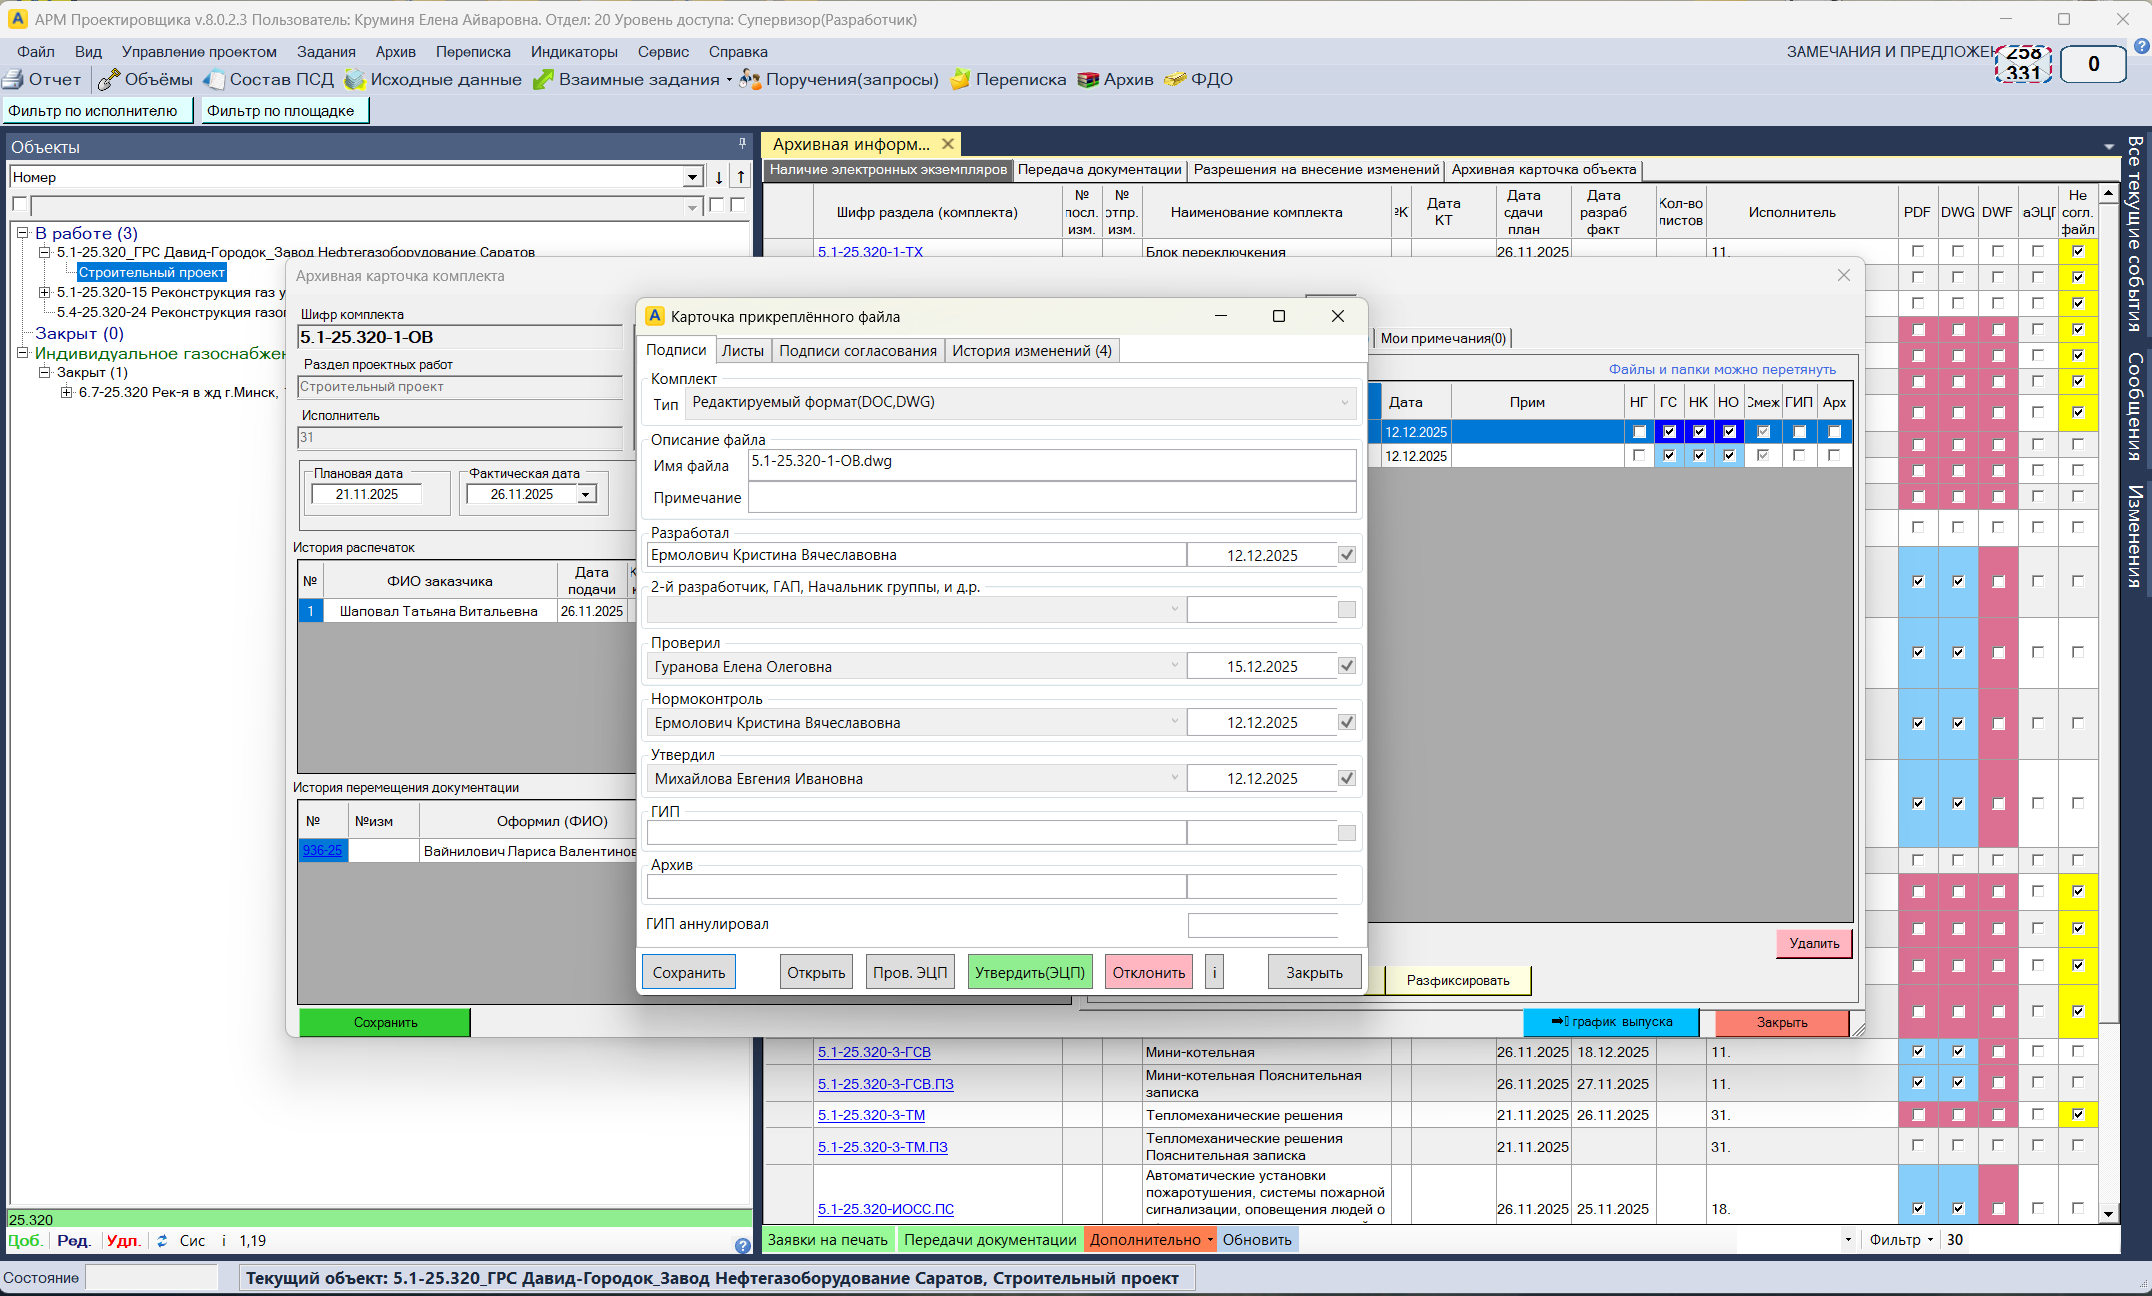This screenshot has height=1296, width=2152.
Task: Toggle ГИП checkbox in selected file row
Action: [x=1799, y=432]
